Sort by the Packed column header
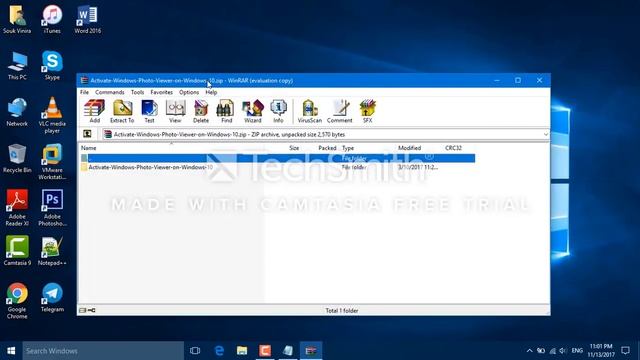The image size is (640, 360). (x=327, y=148)
